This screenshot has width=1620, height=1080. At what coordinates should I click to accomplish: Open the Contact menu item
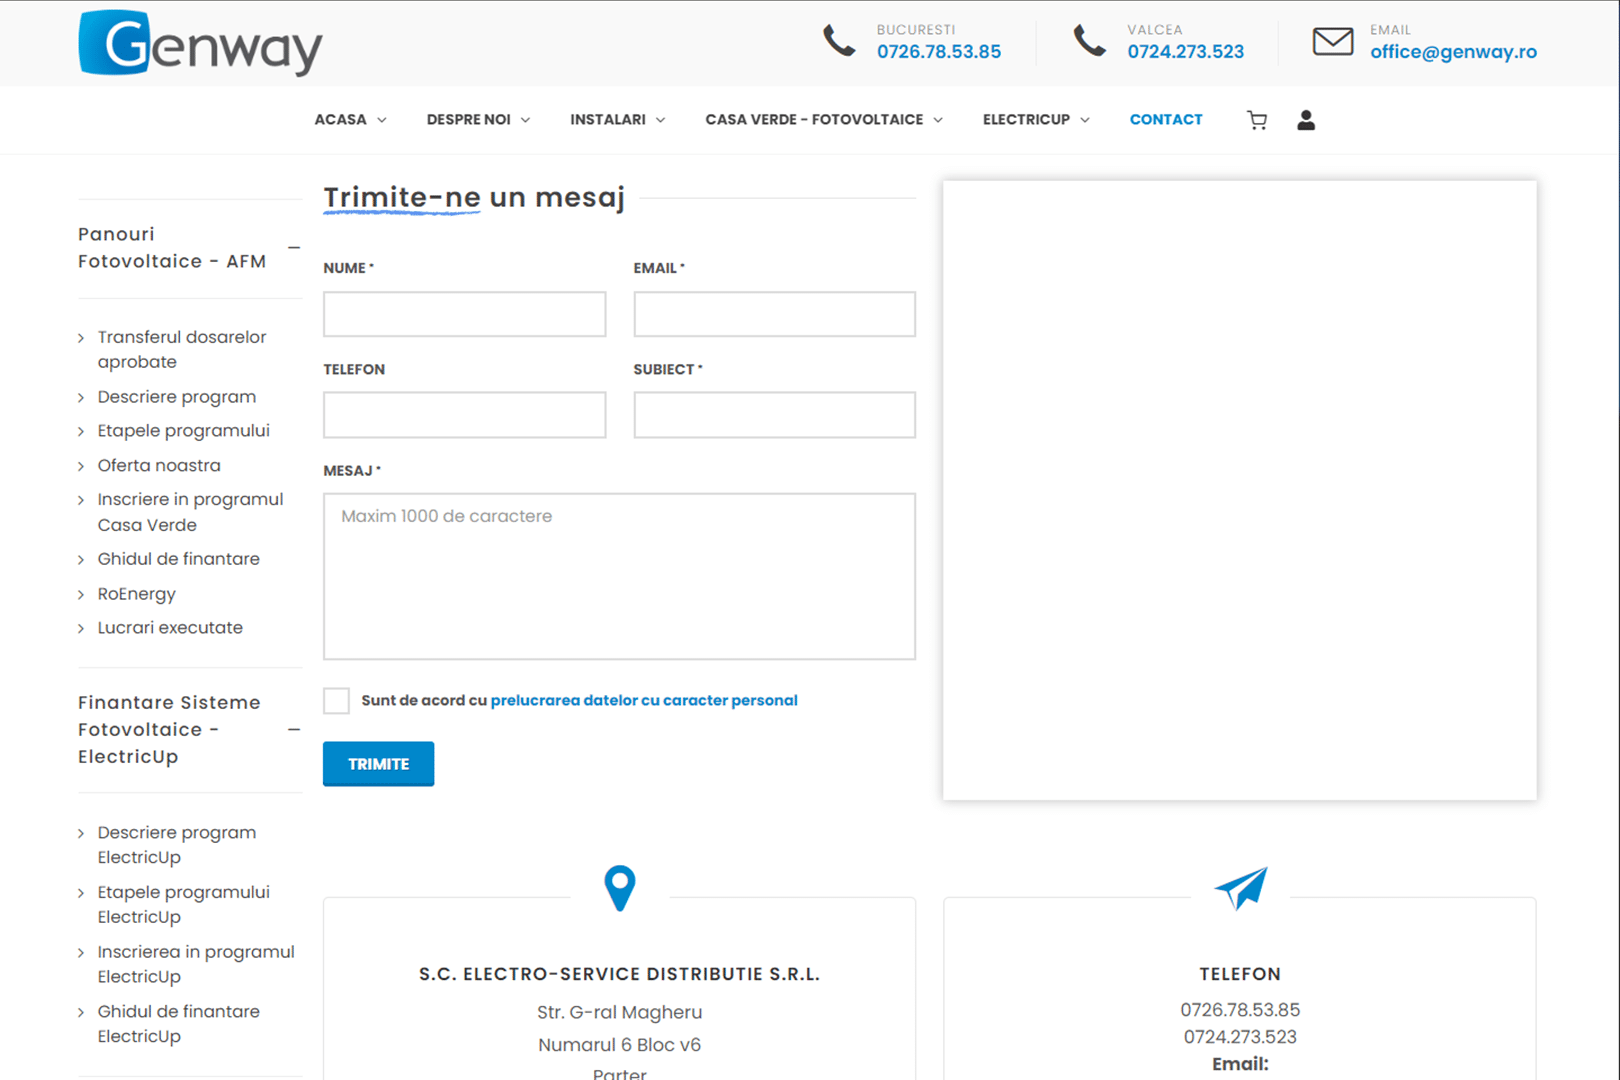[1165, 120]
